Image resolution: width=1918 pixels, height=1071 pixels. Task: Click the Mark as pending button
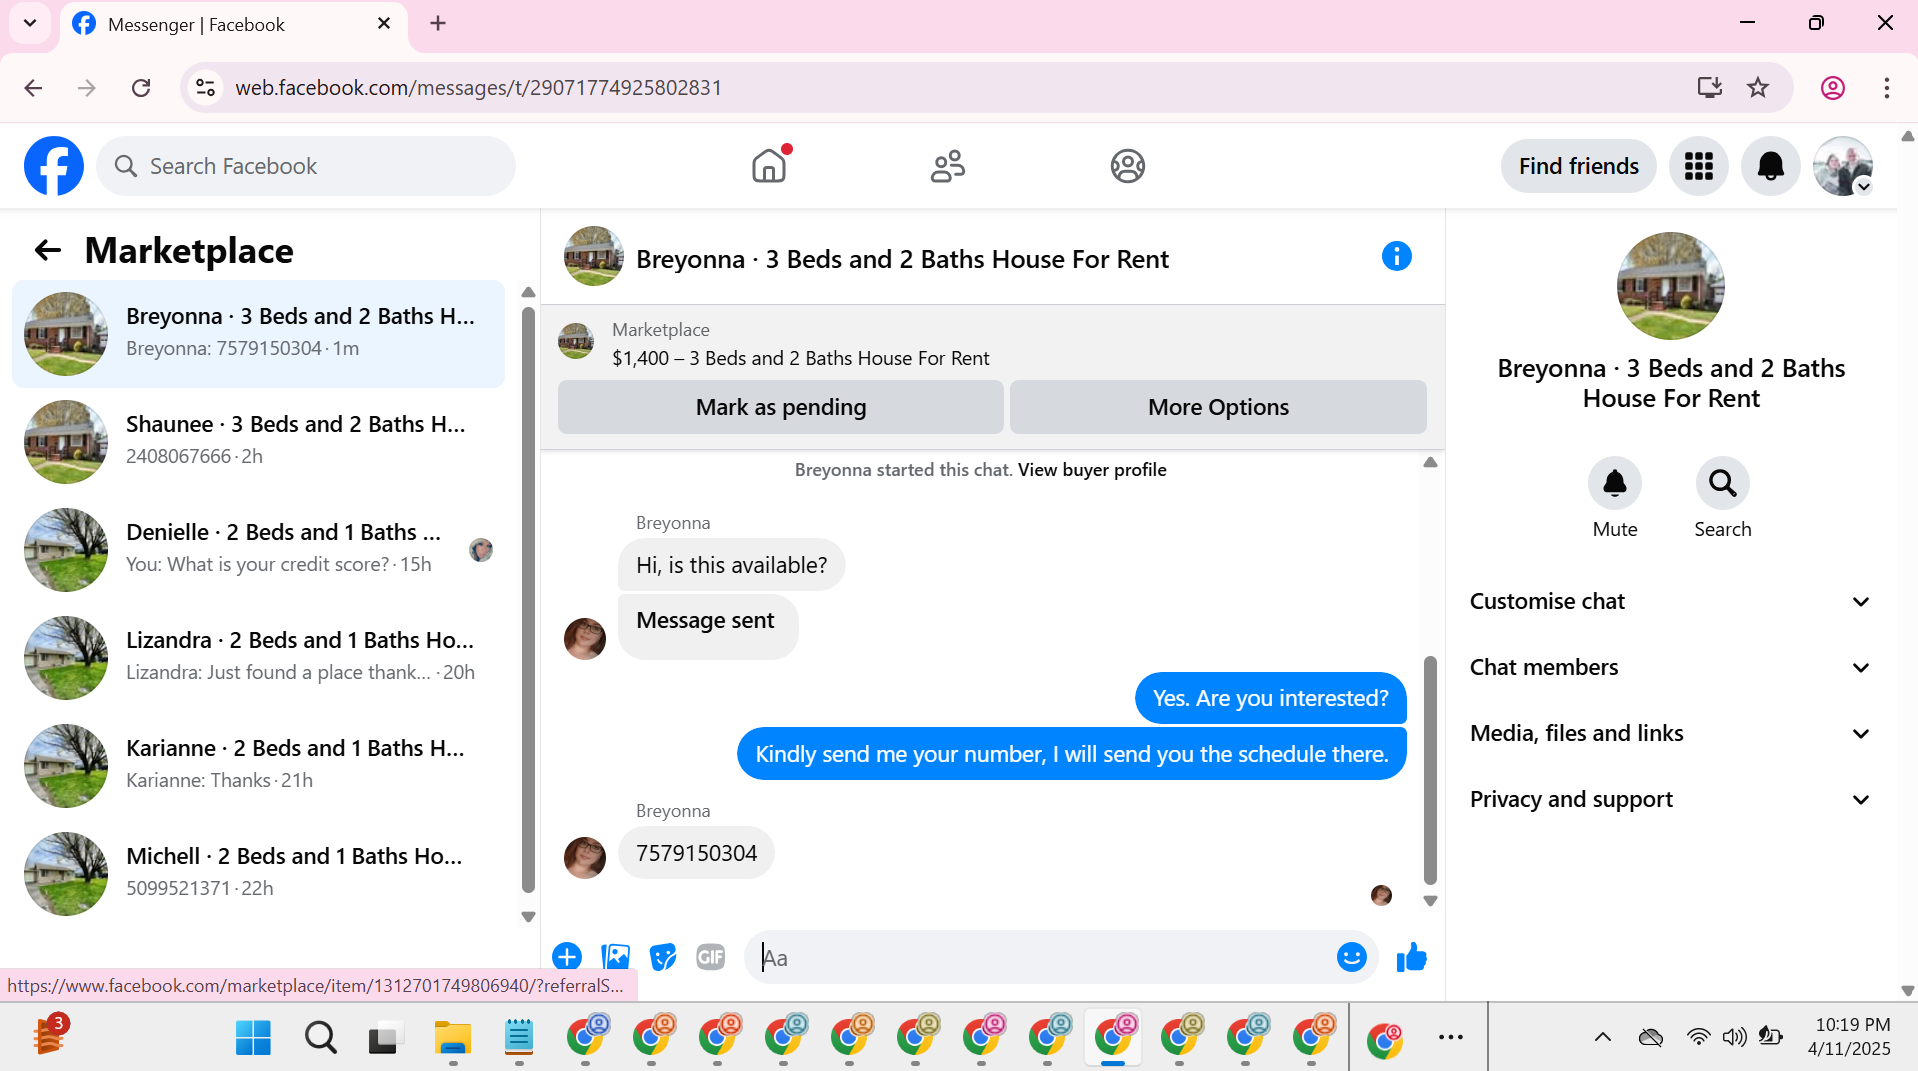[x=780, y=407]
